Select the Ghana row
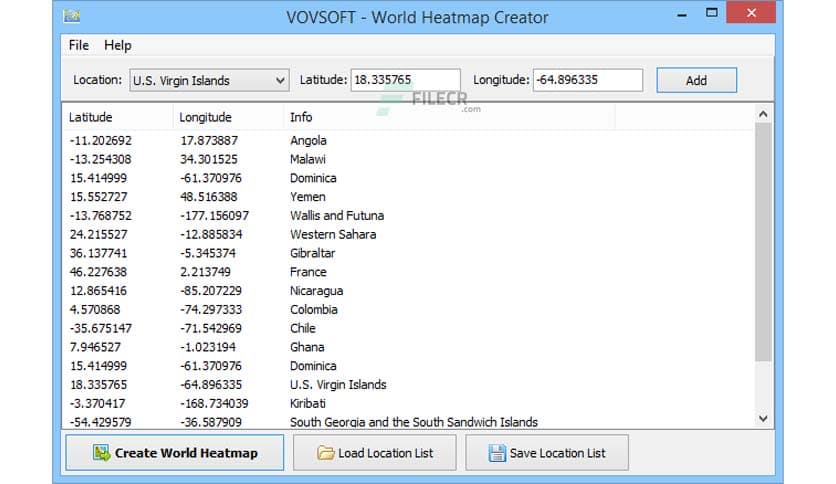 [408, 347]
